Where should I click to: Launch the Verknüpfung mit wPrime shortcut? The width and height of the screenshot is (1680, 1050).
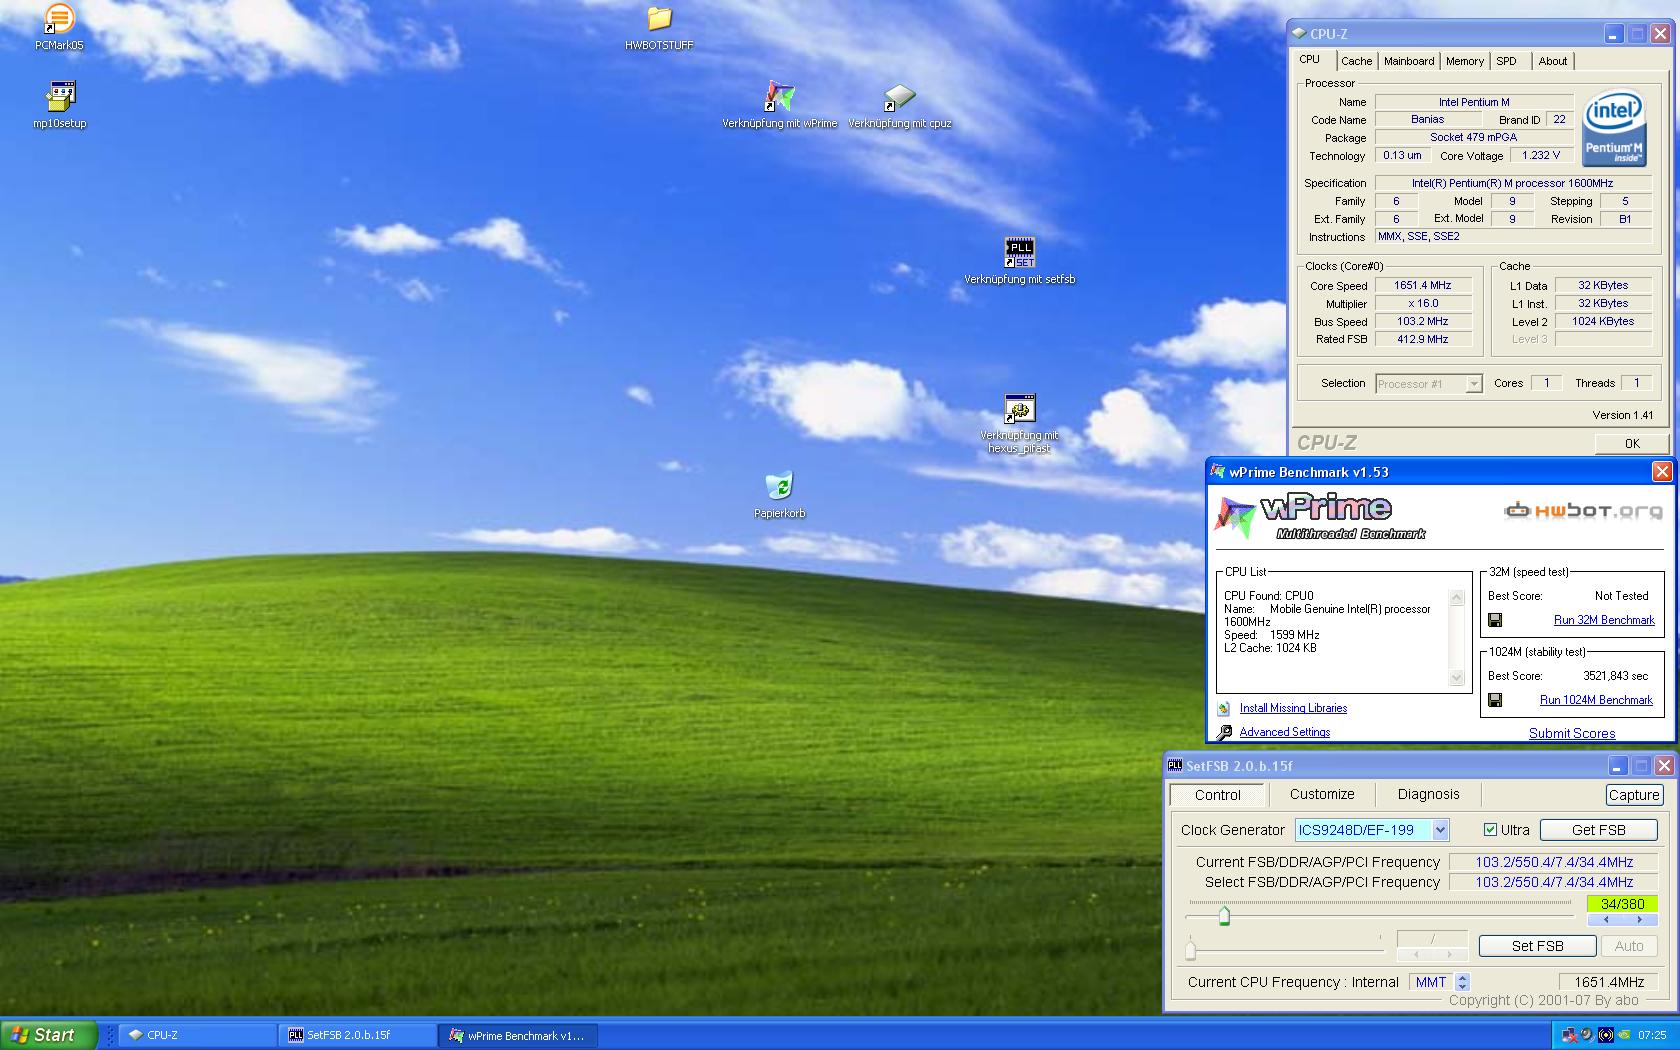(x=780, y=105)
